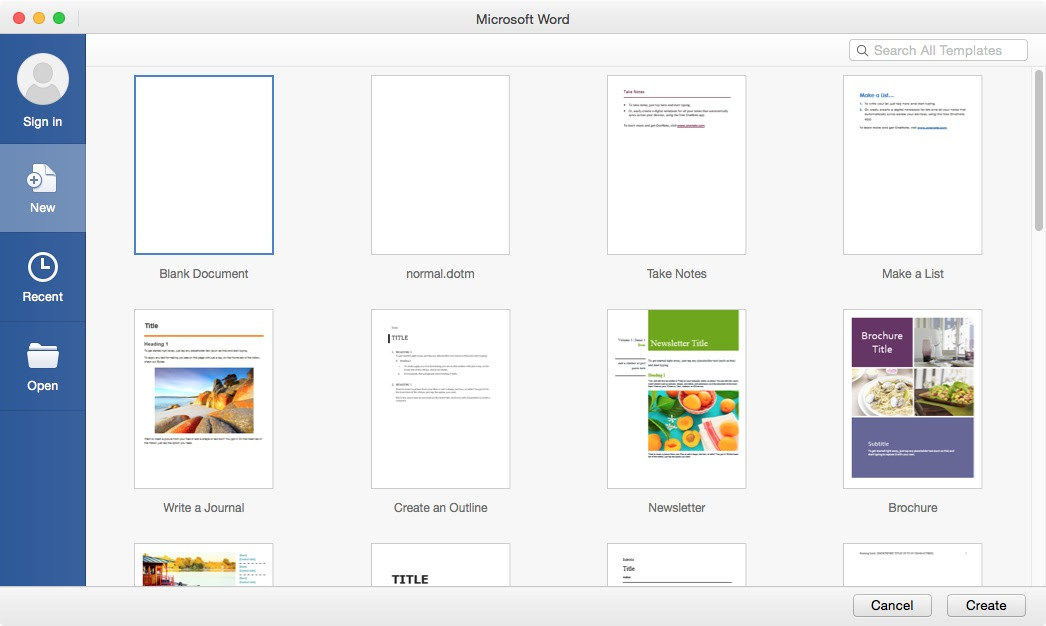Click the Sign in avatar icon
Screen dimensions: 1046x626
point(43,79)
